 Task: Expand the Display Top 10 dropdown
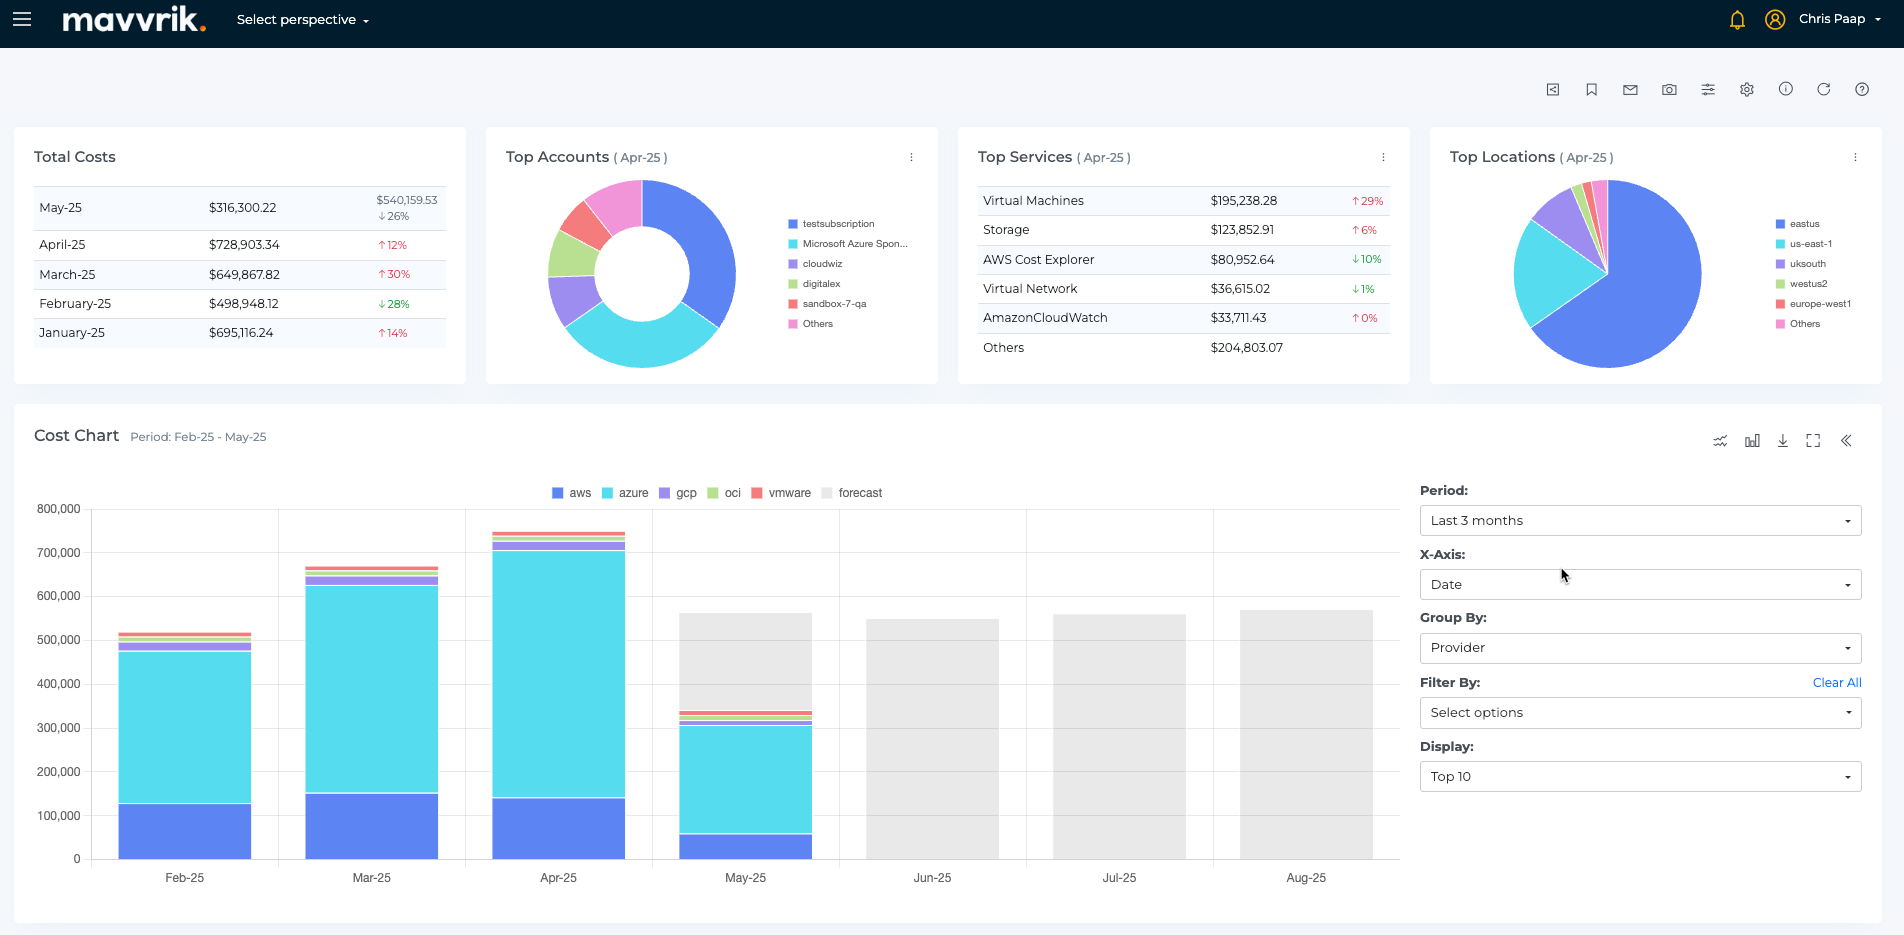click(1640, 777)
